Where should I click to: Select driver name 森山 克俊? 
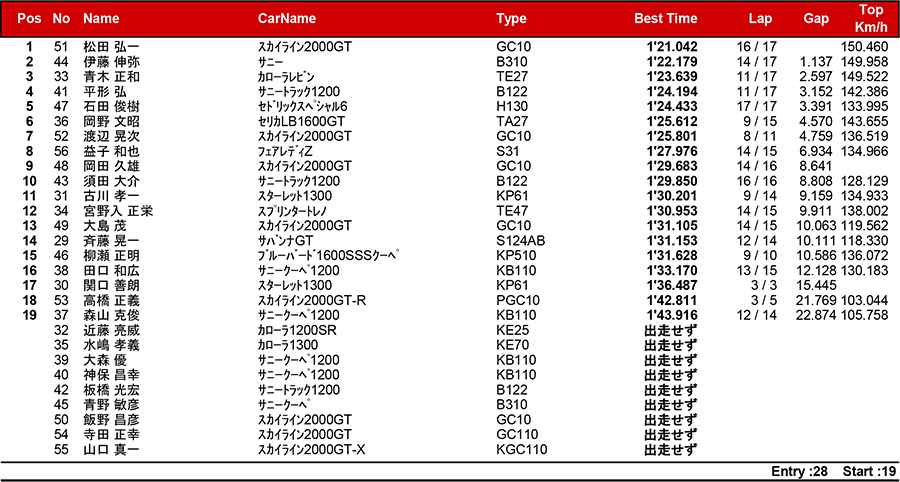(x=111, y=316)
